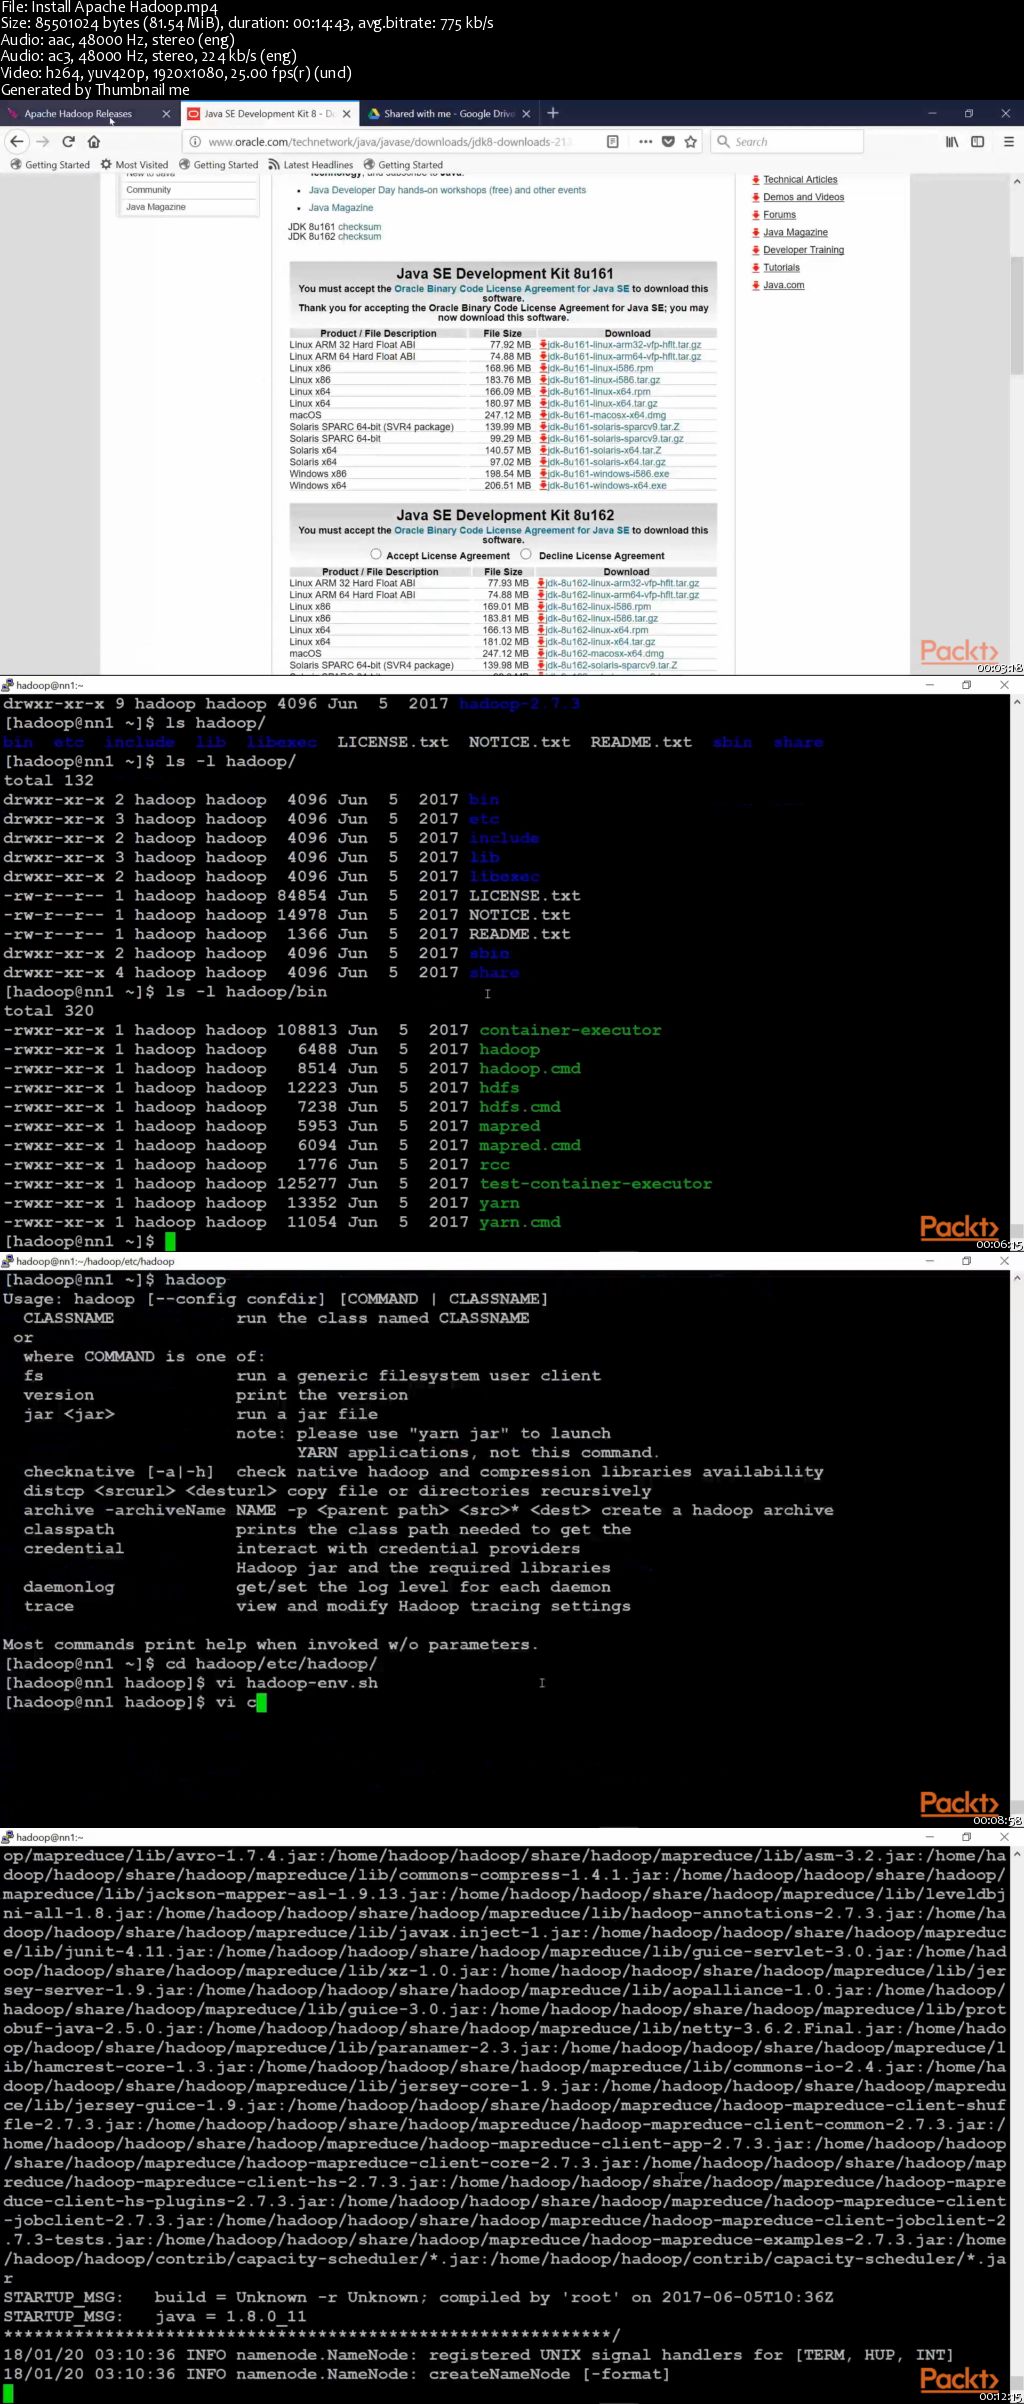The height and width of the screenshot is (2404, 1024).
Task: Open Latest Headlines feed bookmark
Action: pos(310,165)
